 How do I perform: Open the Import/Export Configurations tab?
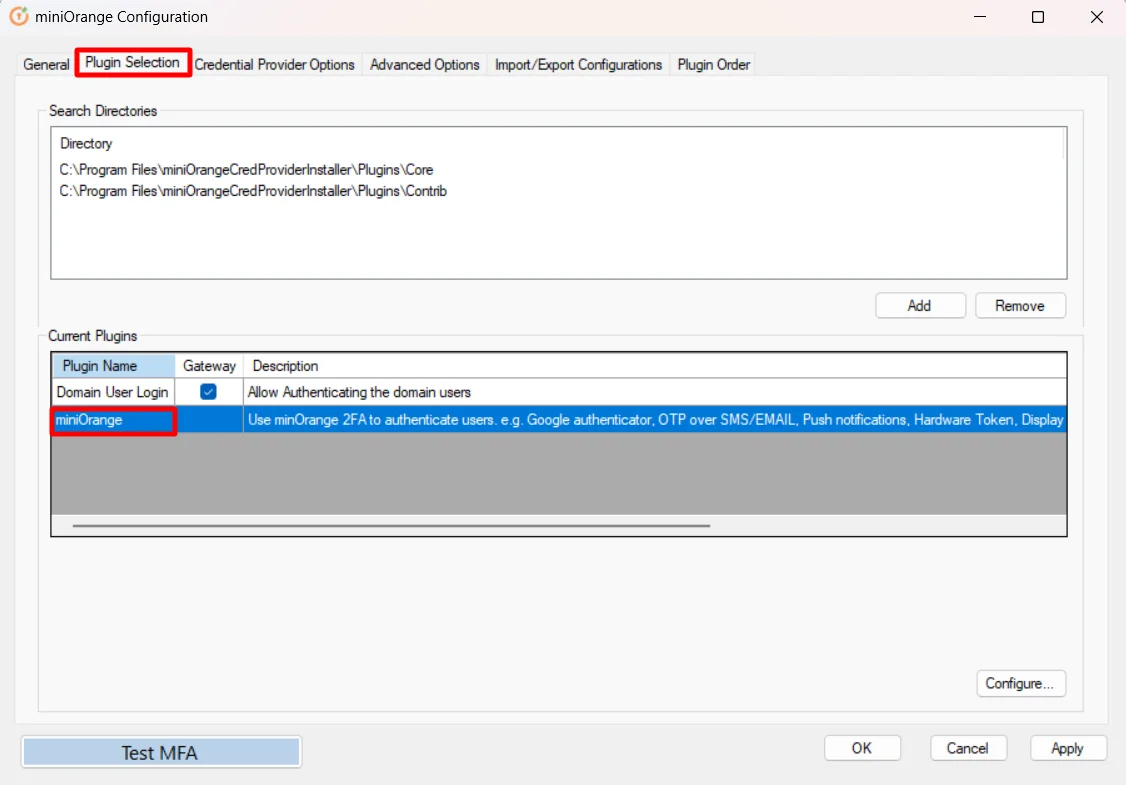click(x=578, y=64)
